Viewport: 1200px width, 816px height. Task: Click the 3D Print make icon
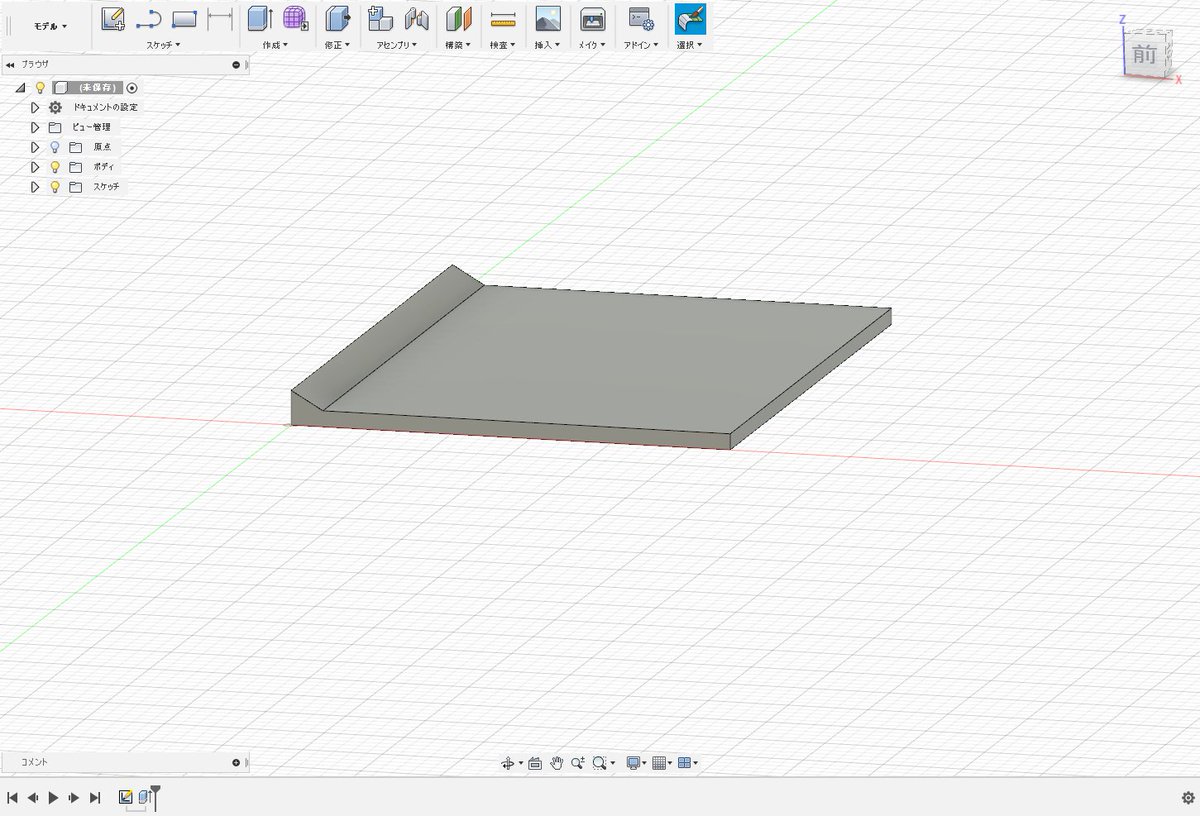(593, 18)
